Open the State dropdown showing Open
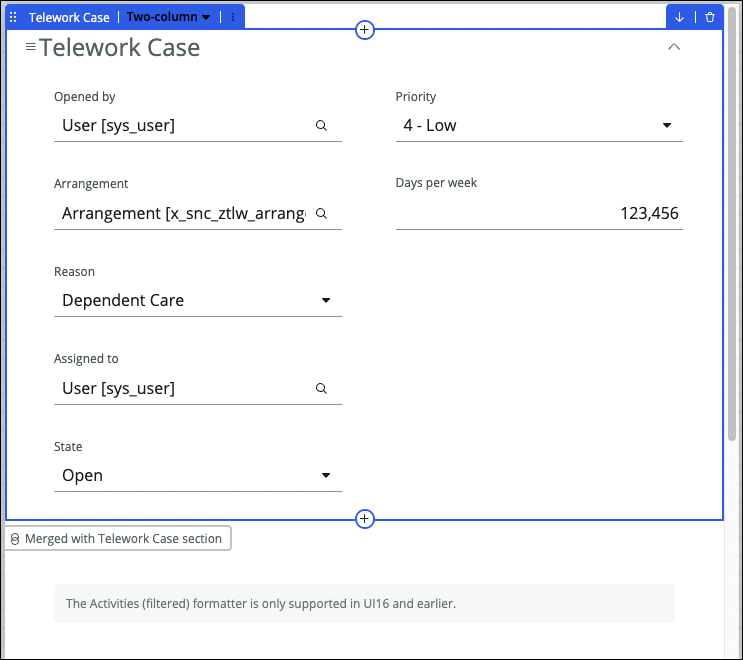 click(x=197, y=476)
